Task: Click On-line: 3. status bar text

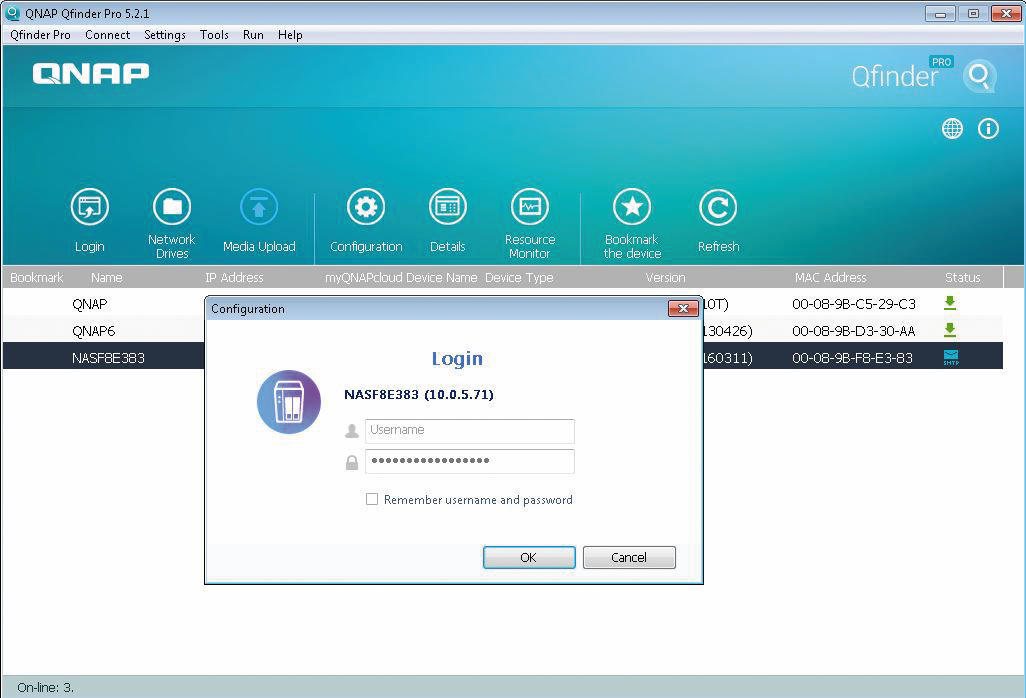Action: [x=45, y=687]
